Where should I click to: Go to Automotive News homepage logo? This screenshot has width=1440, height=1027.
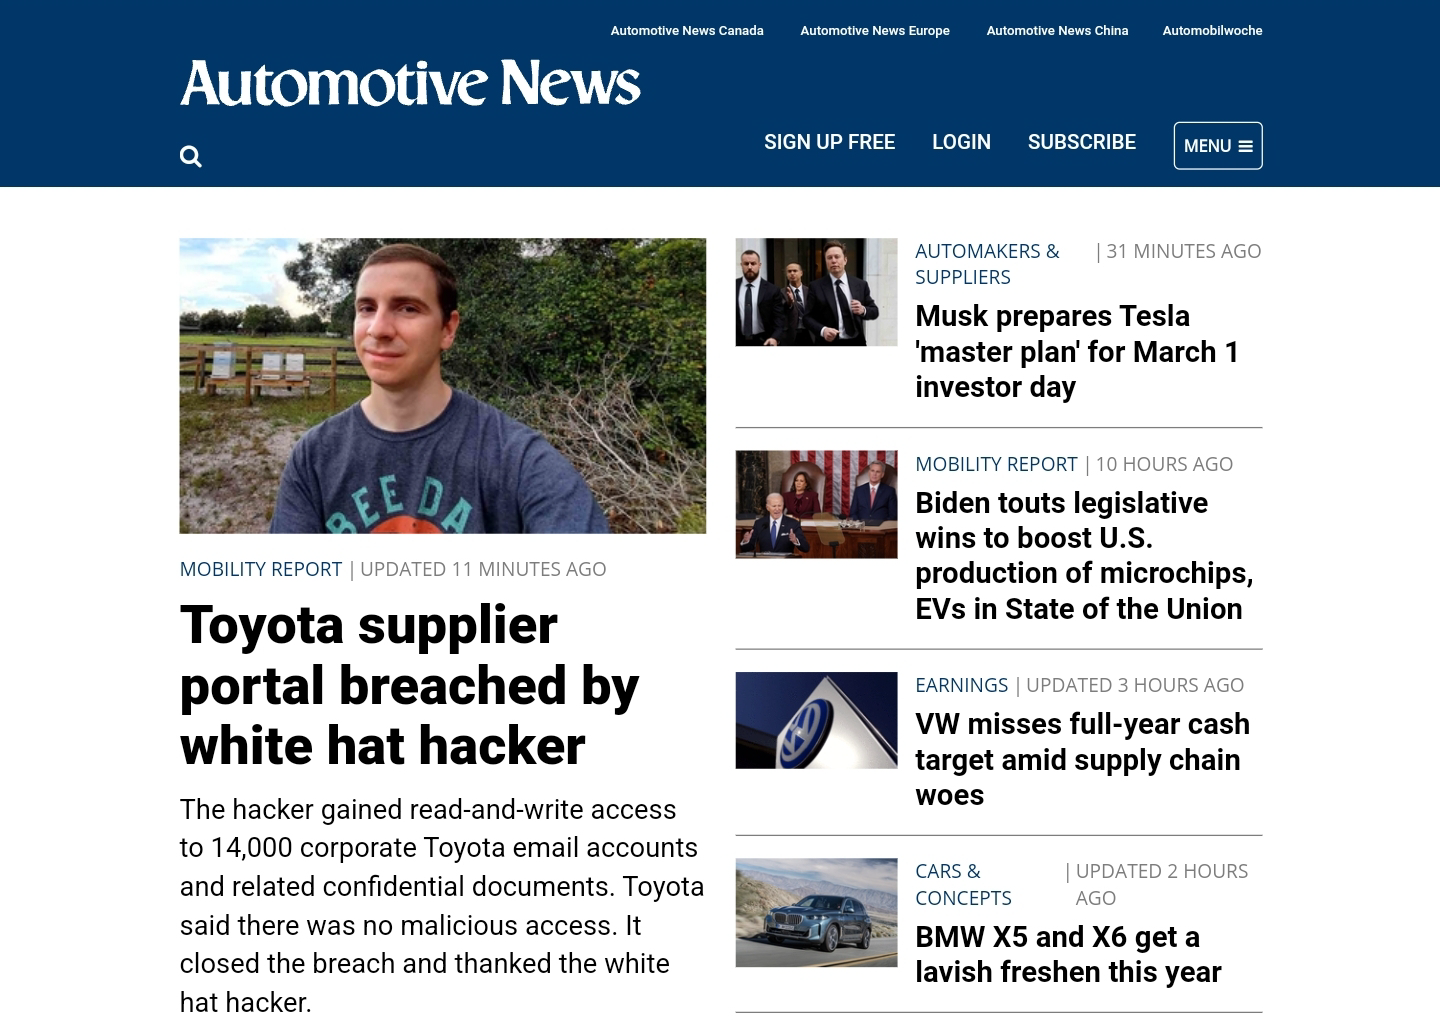[x=410, y=83]
